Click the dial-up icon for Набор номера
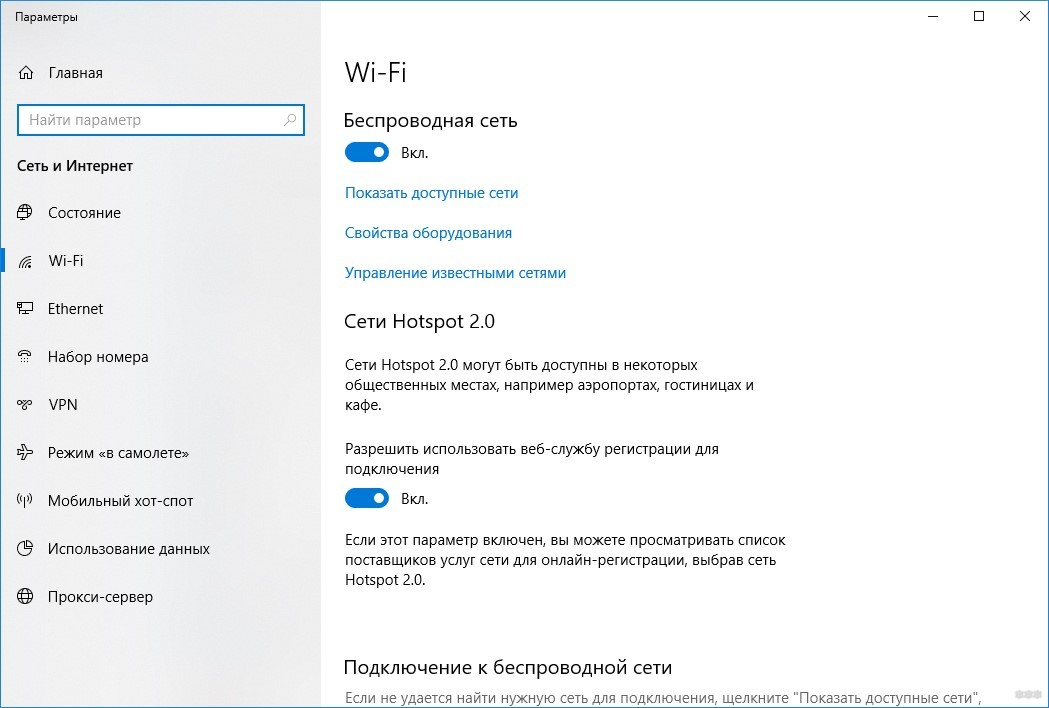Screen dimensions: 1049x708 [25, 357]
